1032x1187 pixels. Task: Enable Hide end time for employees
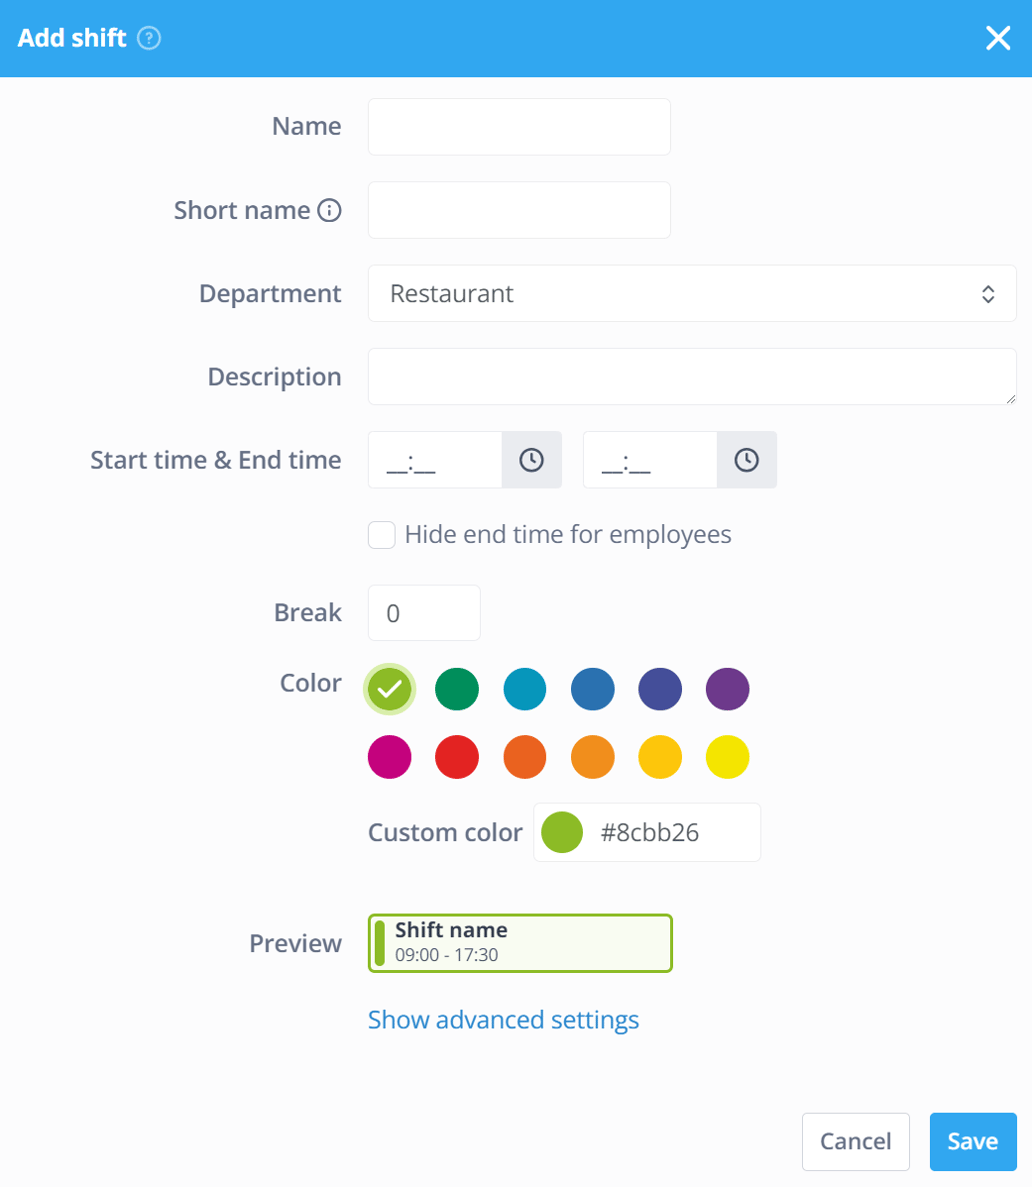pos(382,534)
